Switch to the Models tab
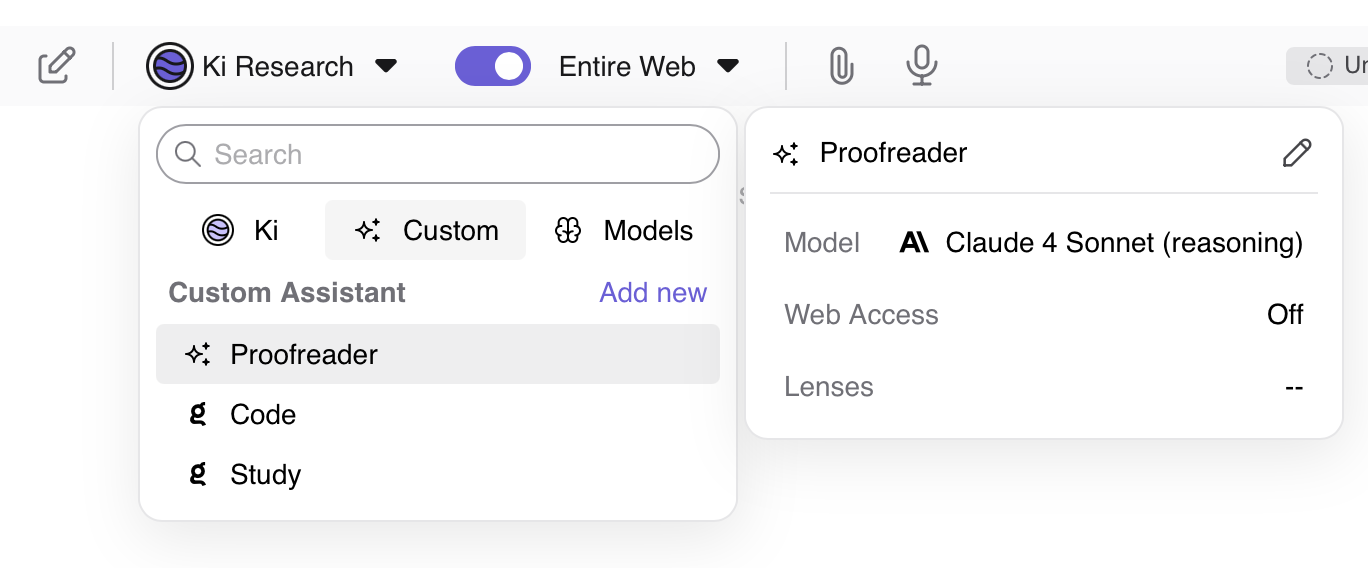The image size is (1368, 568). [623, 231]
